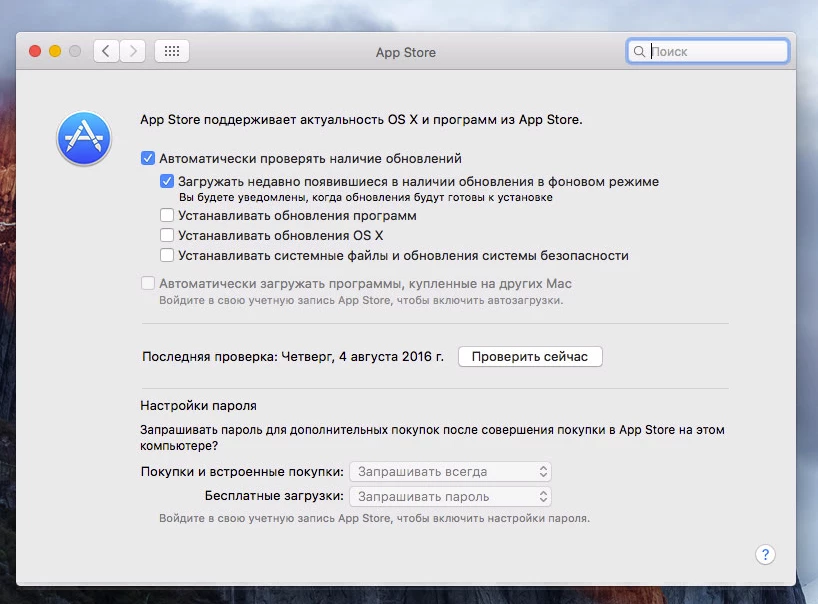Screen dimensions: 818x604
Task: Enable Устанавливать обновления программ checkbox
Action: [x=166, y=215]
